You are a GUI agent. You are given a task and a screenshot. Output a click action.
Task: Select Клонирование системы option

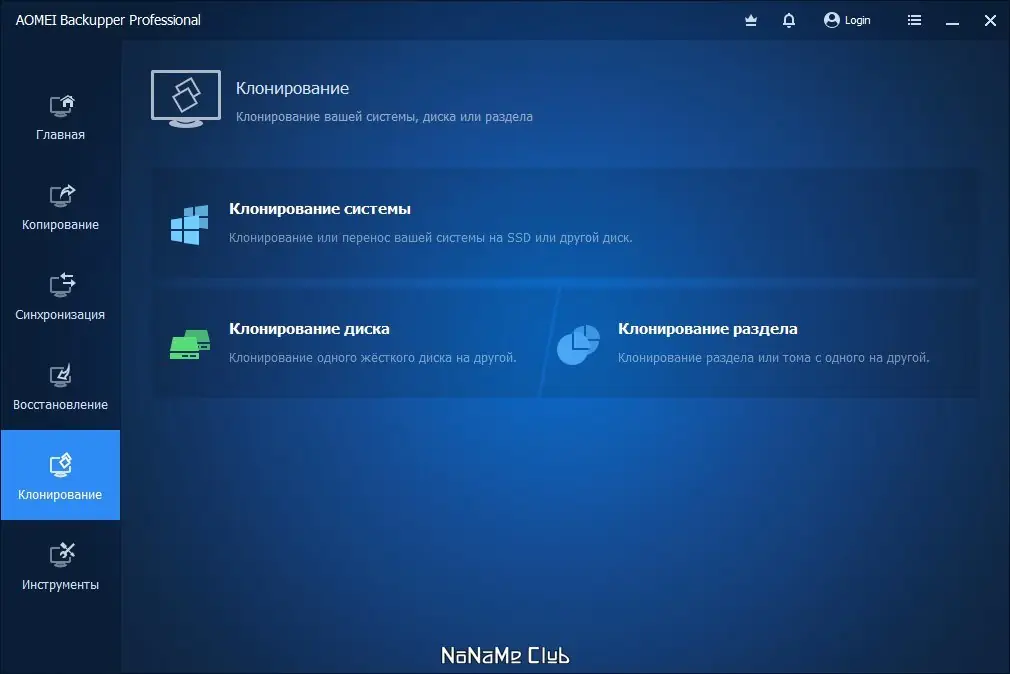(320, 209)
